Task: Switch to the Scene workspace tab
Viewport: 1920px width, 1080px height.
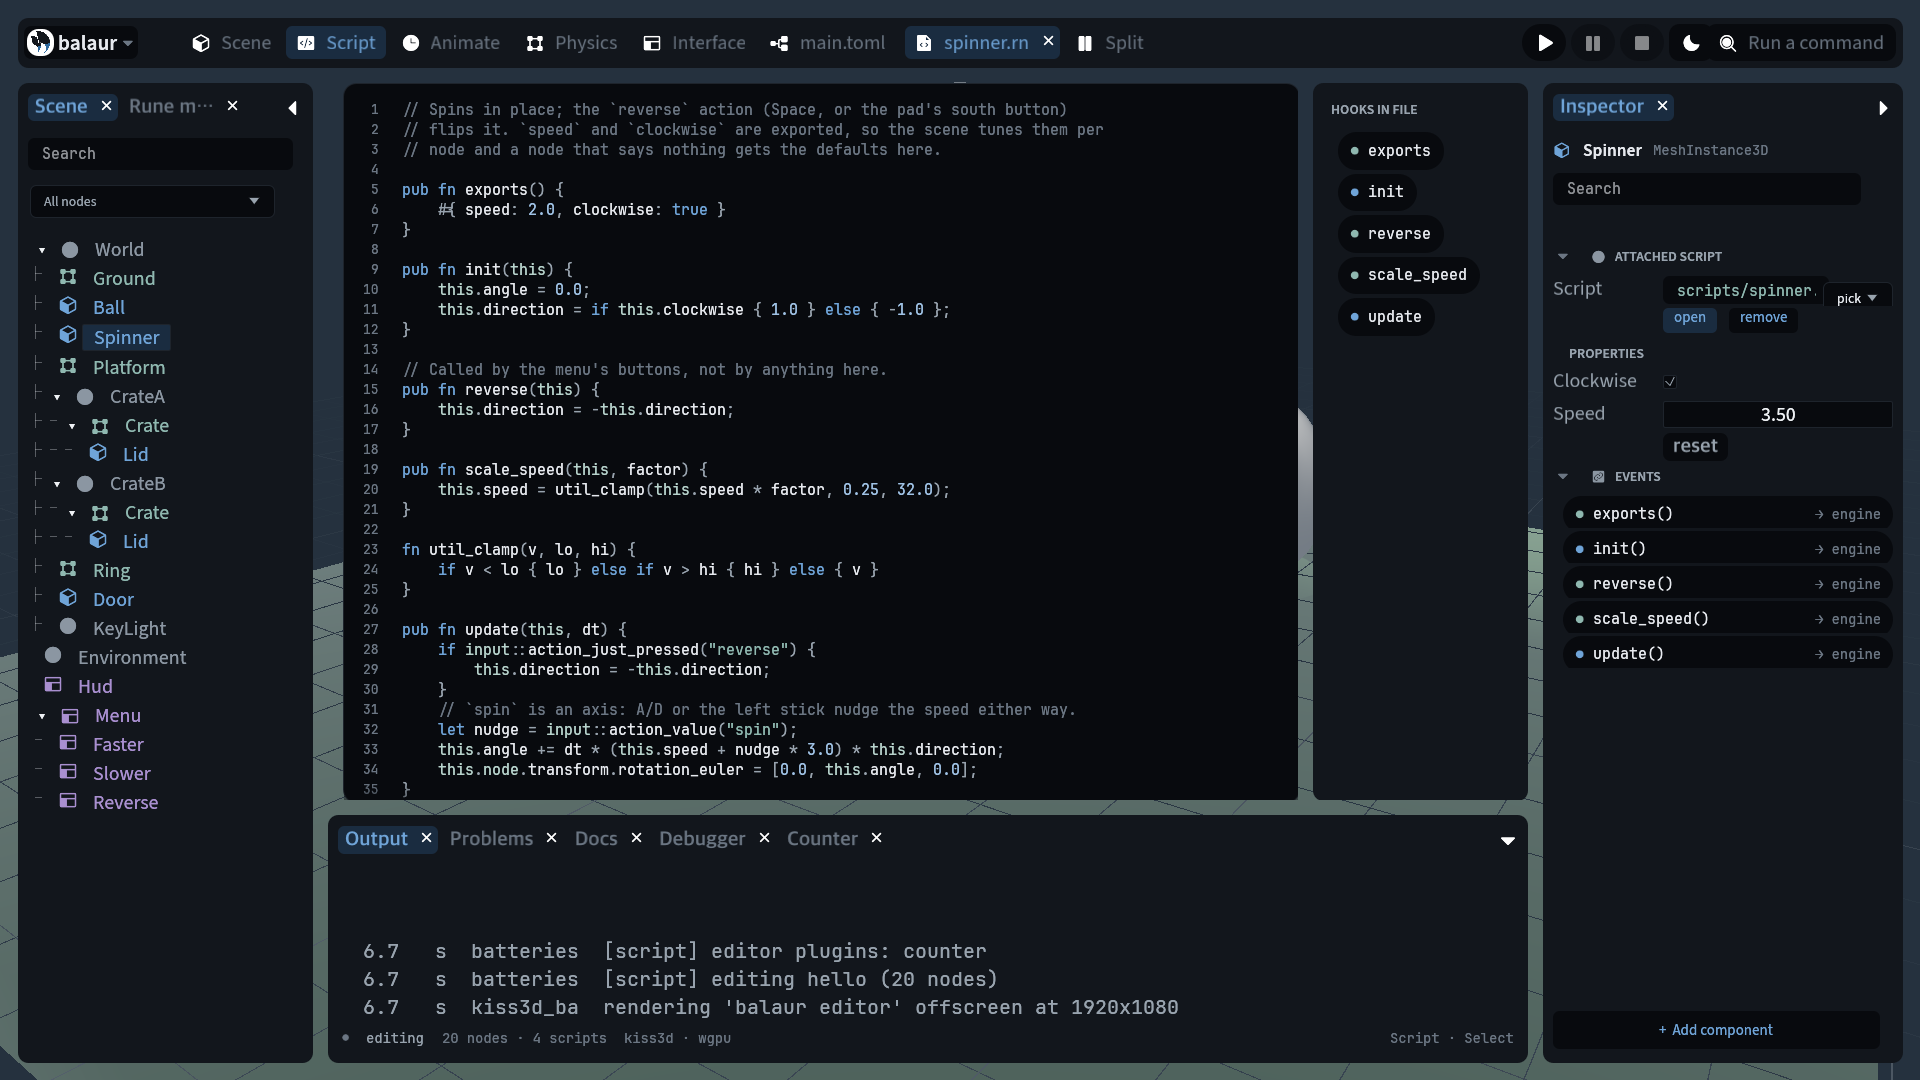Action: coord(232,43)
